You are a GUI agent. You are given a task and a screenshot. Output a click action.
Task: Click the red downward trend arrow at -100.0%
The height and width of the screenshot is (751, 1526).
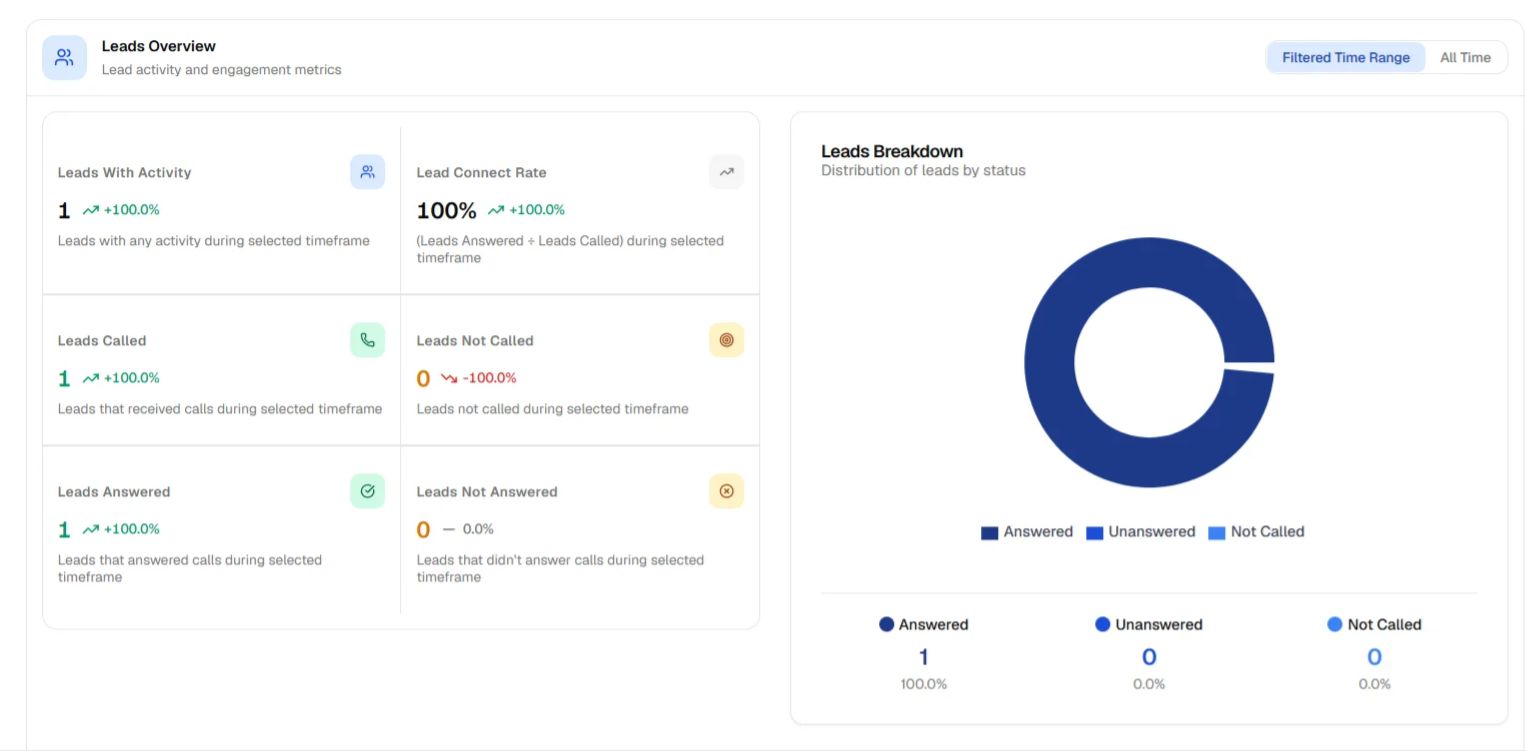pos(449,378)
